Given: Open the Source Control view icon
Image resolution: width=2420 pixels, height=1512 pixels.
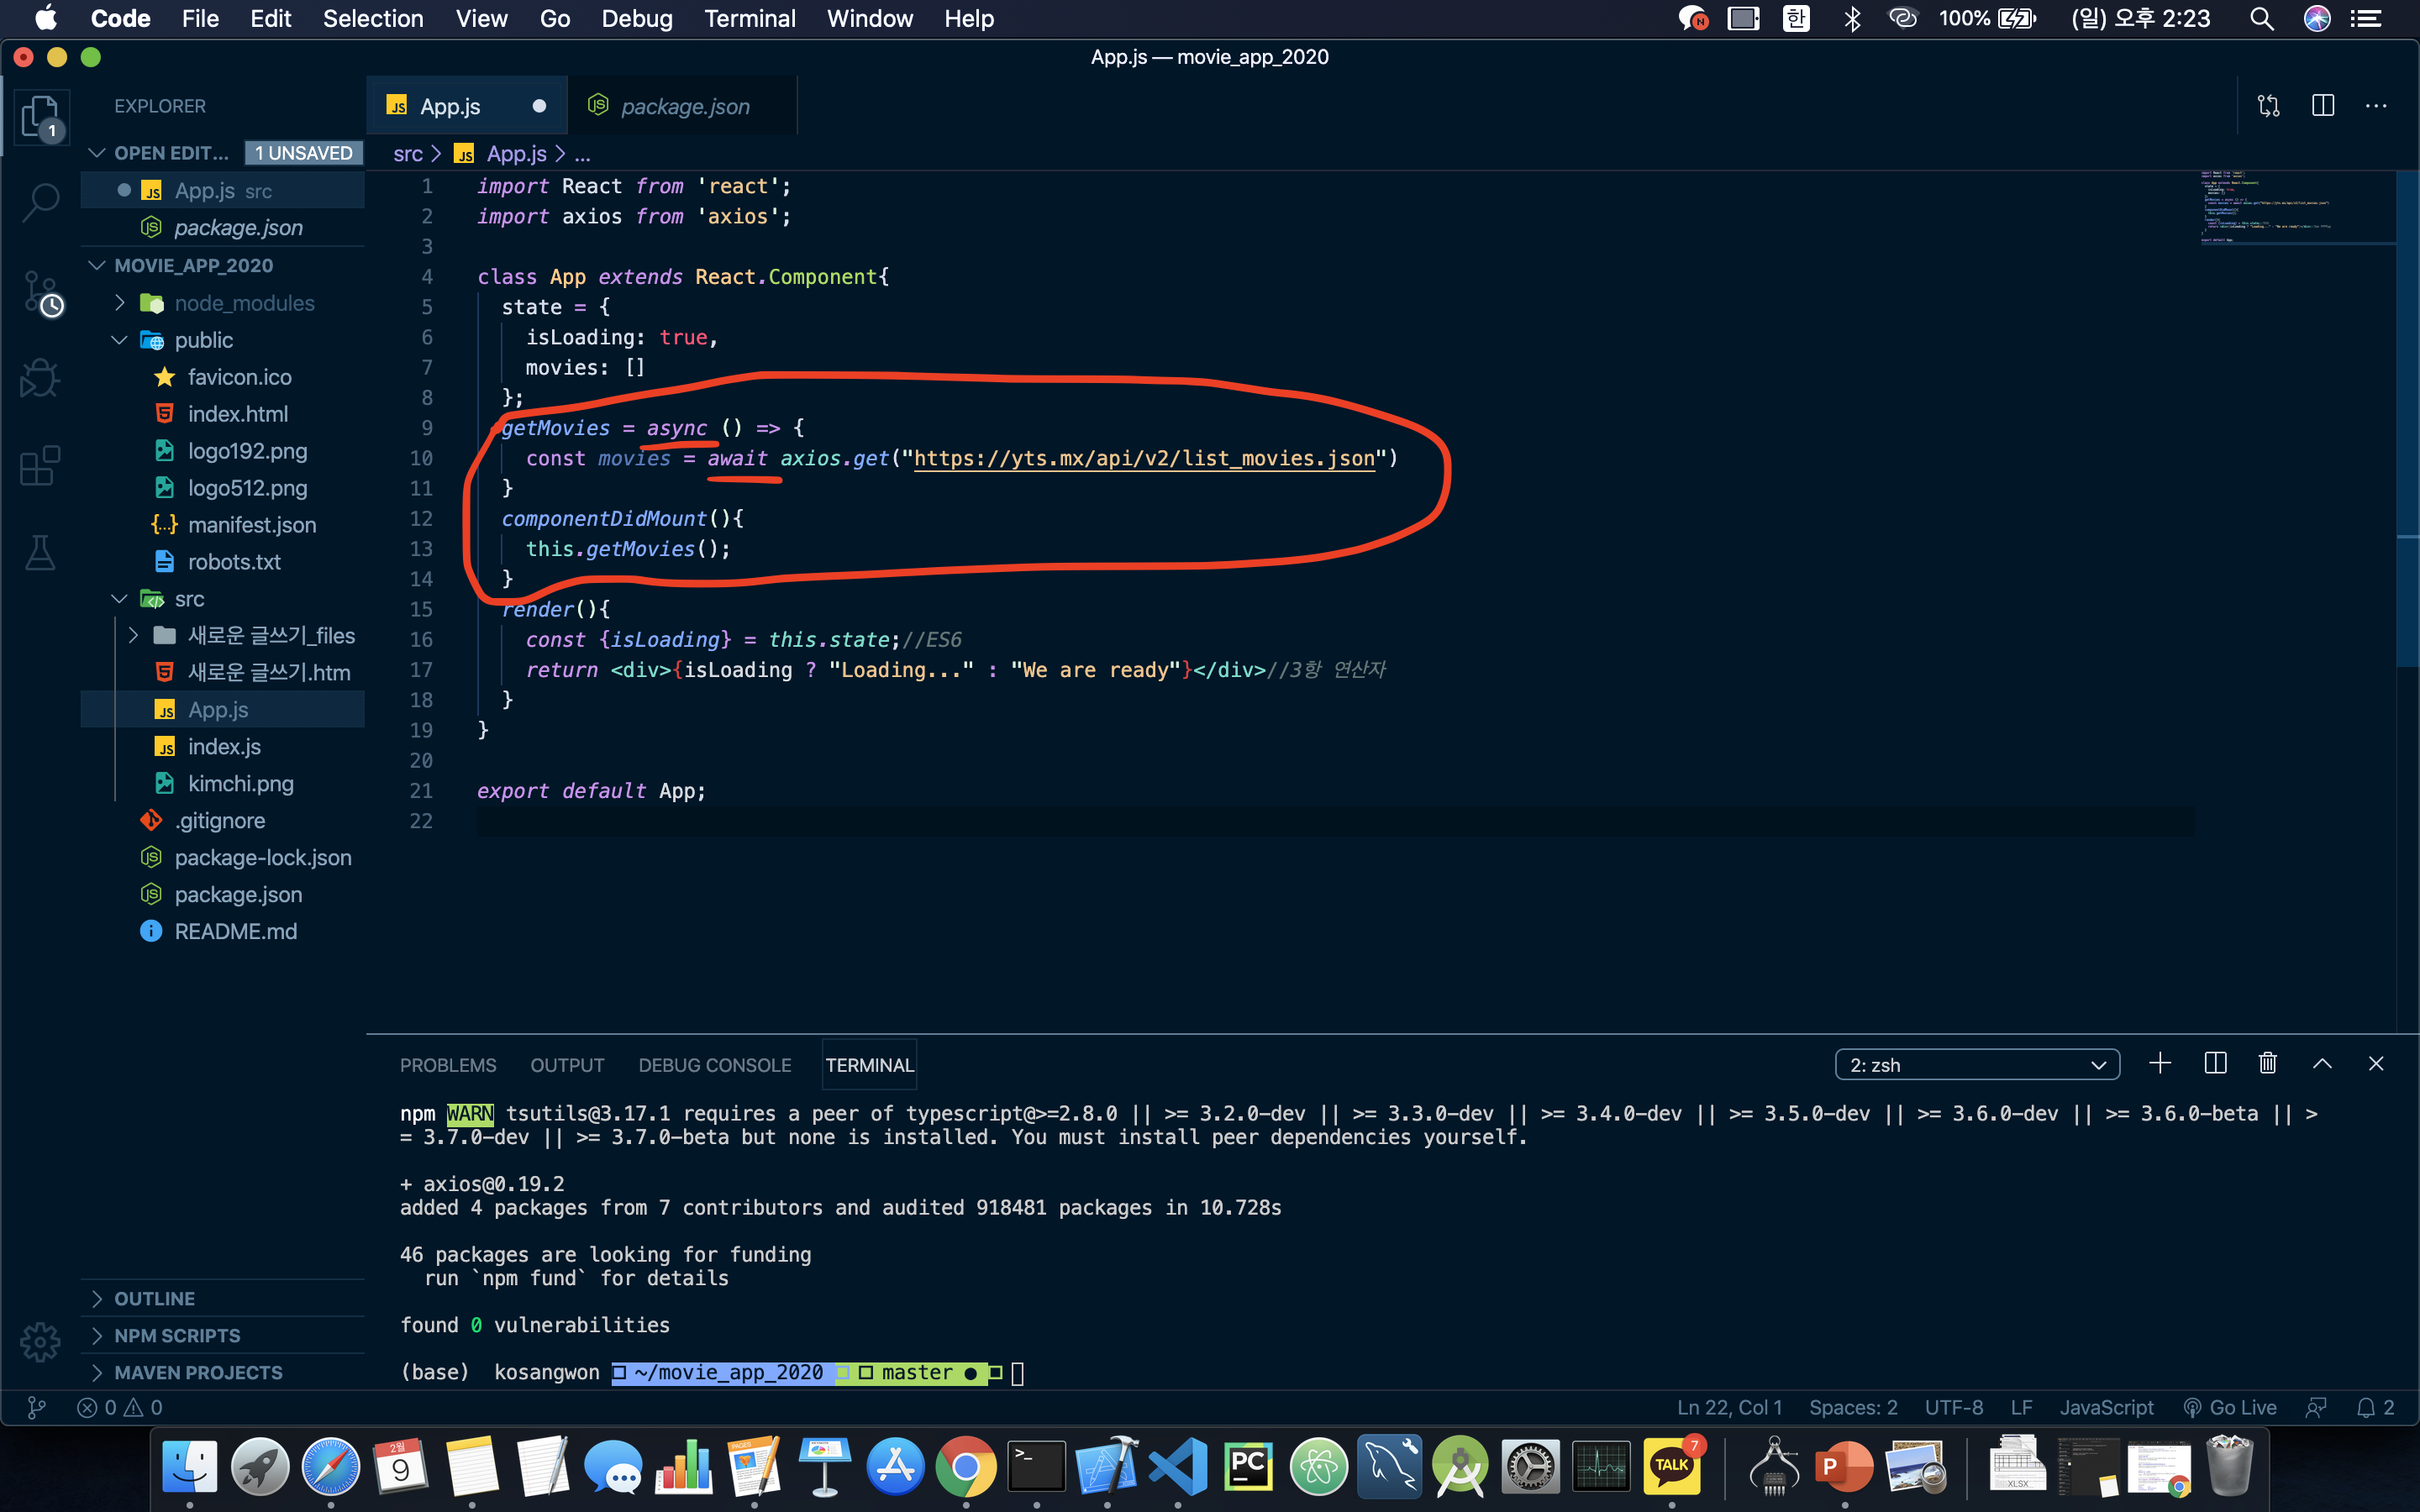Looking at the screenshot, I should click(x=40, y=293).
